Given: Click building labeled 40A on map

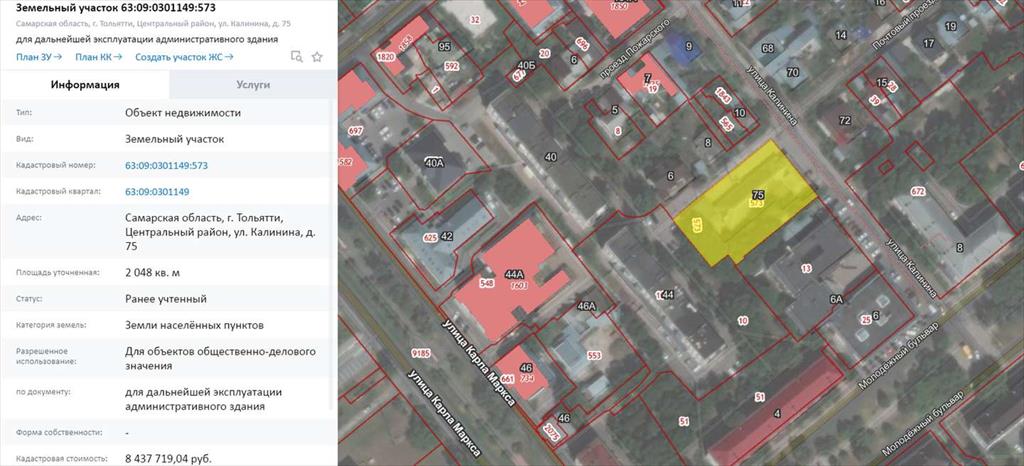Looking at the screenshot, I should (434, 163).
